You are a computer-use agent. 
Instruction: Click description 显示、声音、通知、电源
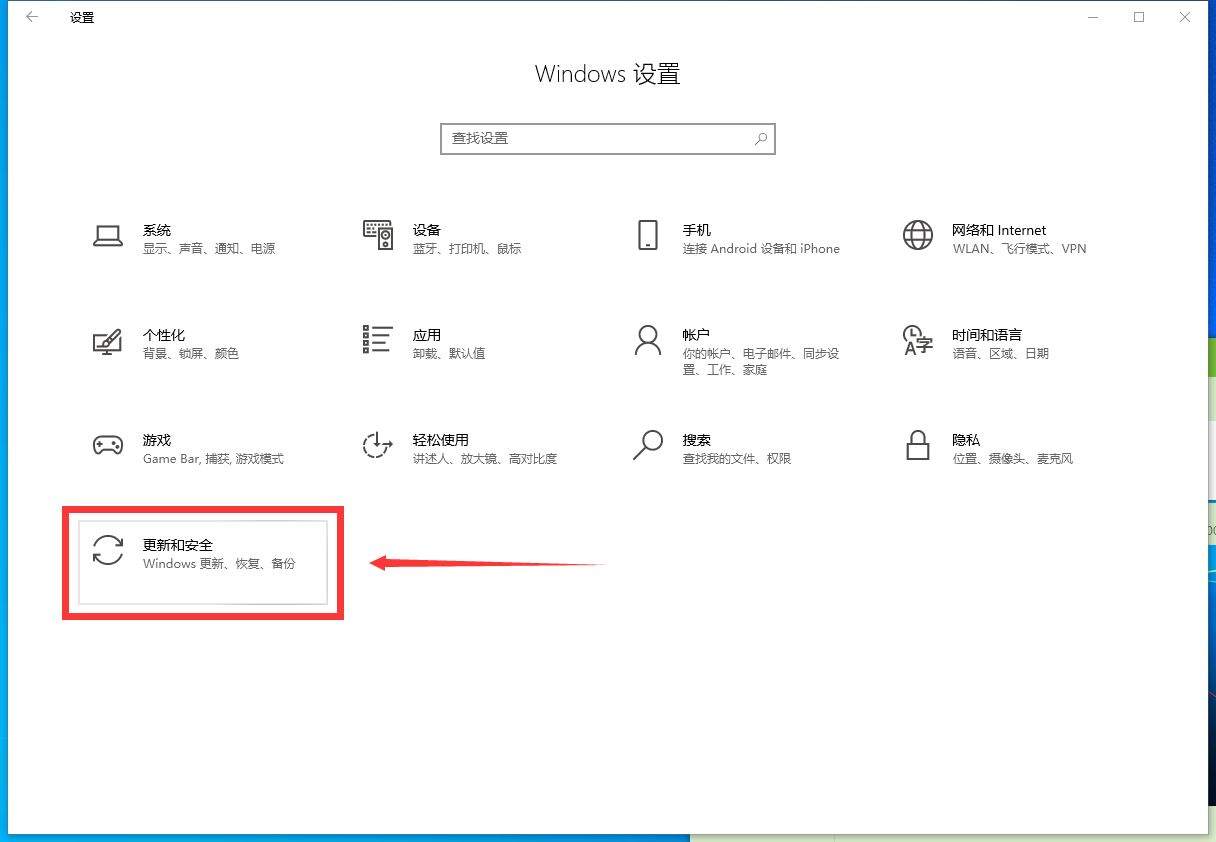[209, 249]
